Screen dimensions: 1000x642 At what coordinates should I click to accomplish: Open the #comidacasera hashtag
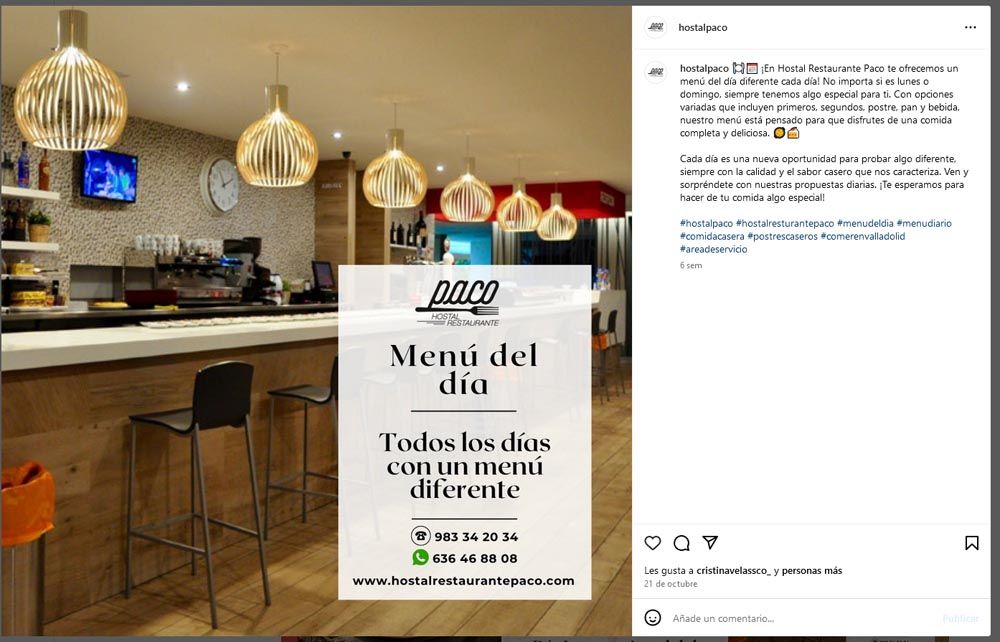pyautogui.click(x=712, y=236)
